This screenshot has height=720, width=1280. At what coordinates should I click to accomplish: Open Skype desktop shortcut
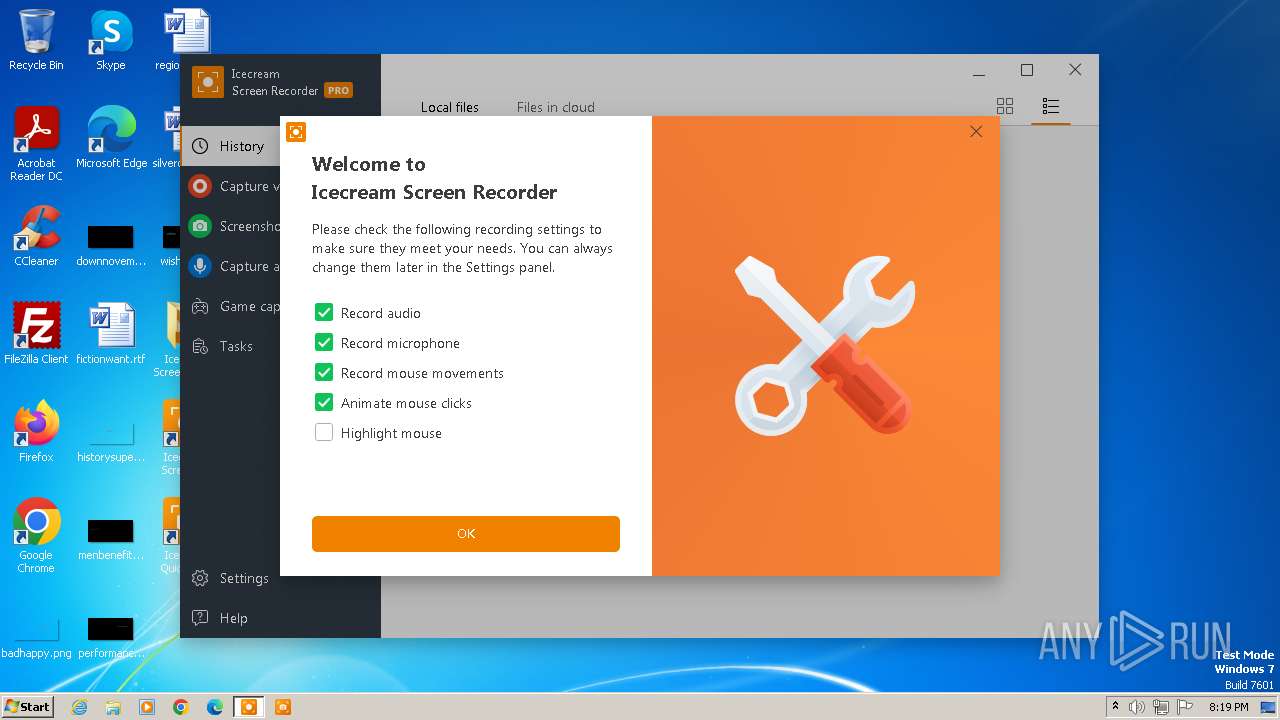111,40
